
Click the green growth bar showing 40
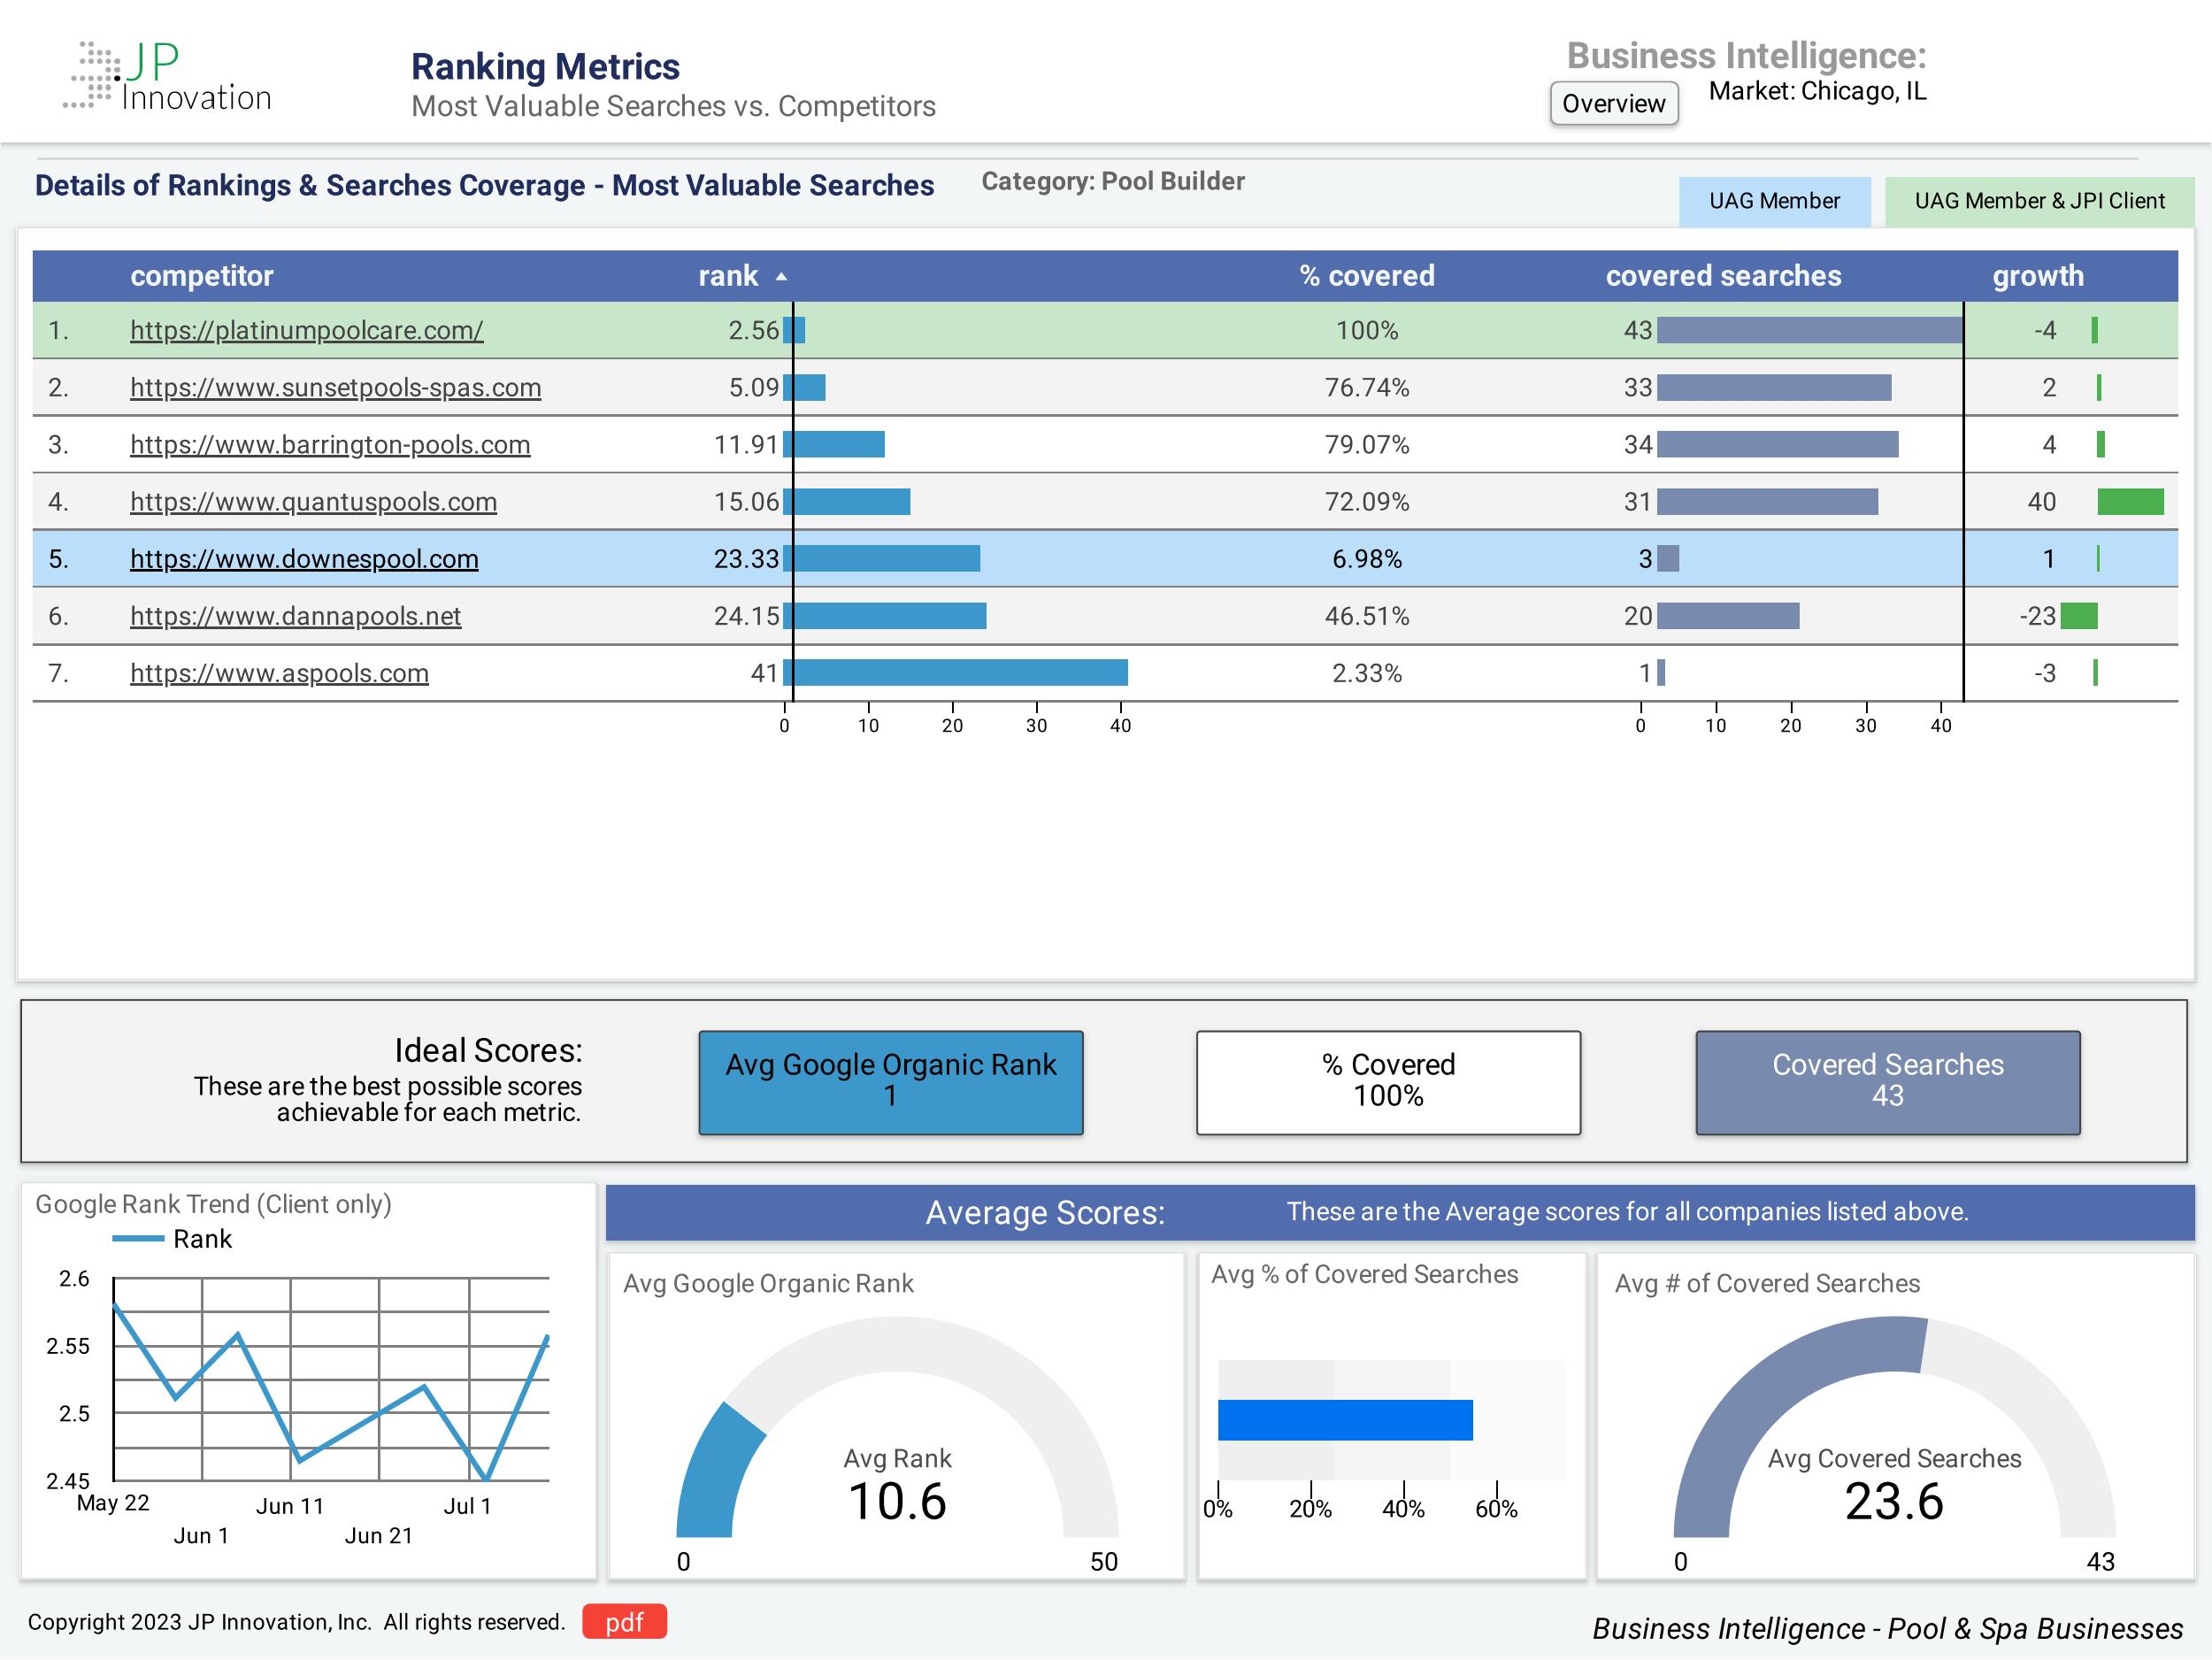2130,501
